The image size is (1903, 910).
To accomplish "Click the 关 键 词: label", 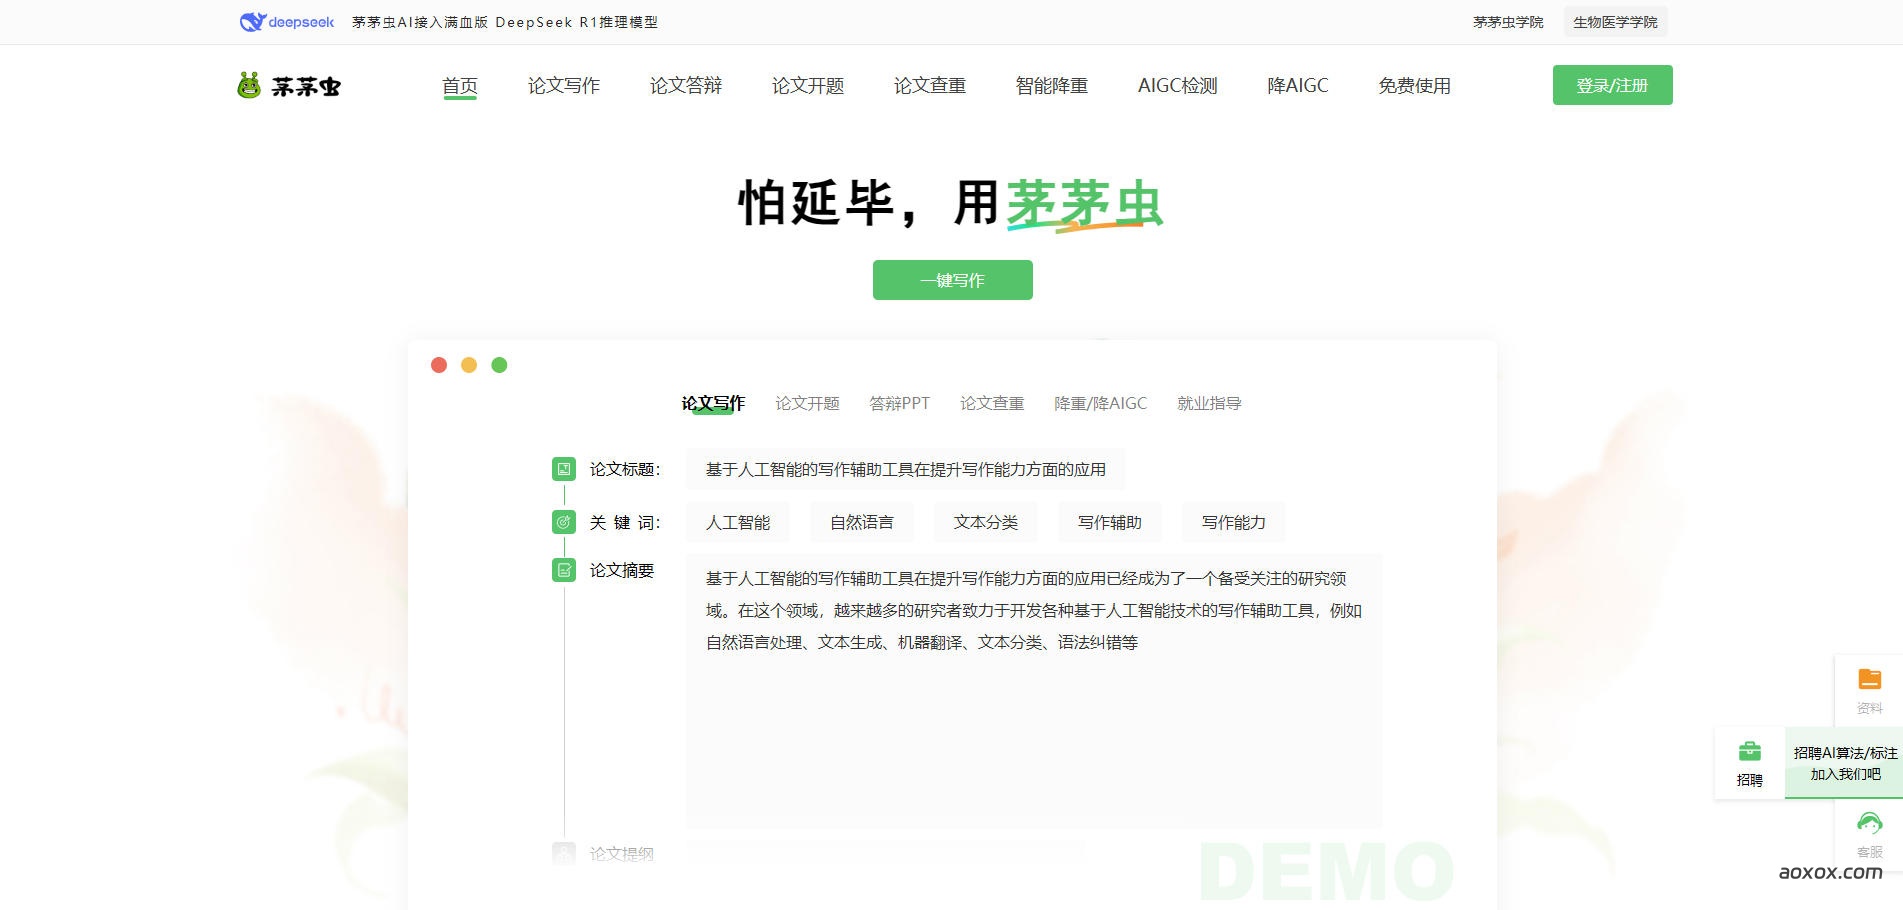I will click(x=625, y=522).
